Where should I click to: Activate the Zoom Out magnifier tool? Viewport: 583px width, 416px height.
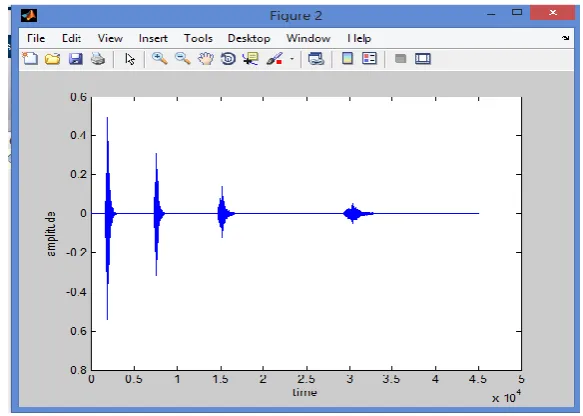[x=183, y=58]
